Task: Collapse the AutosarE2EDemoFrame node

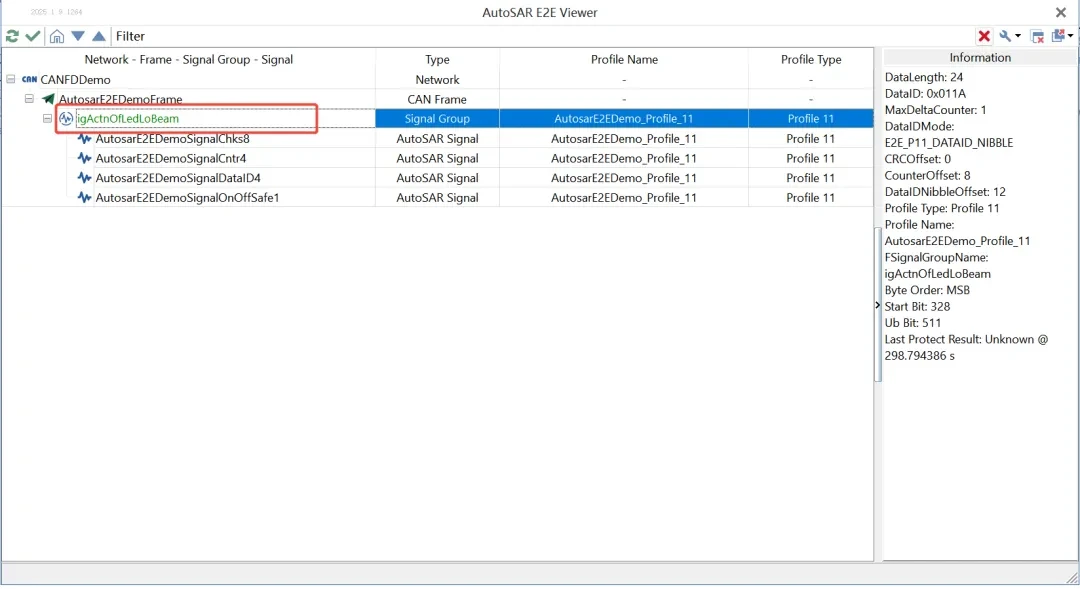Action: coord(29,99)
